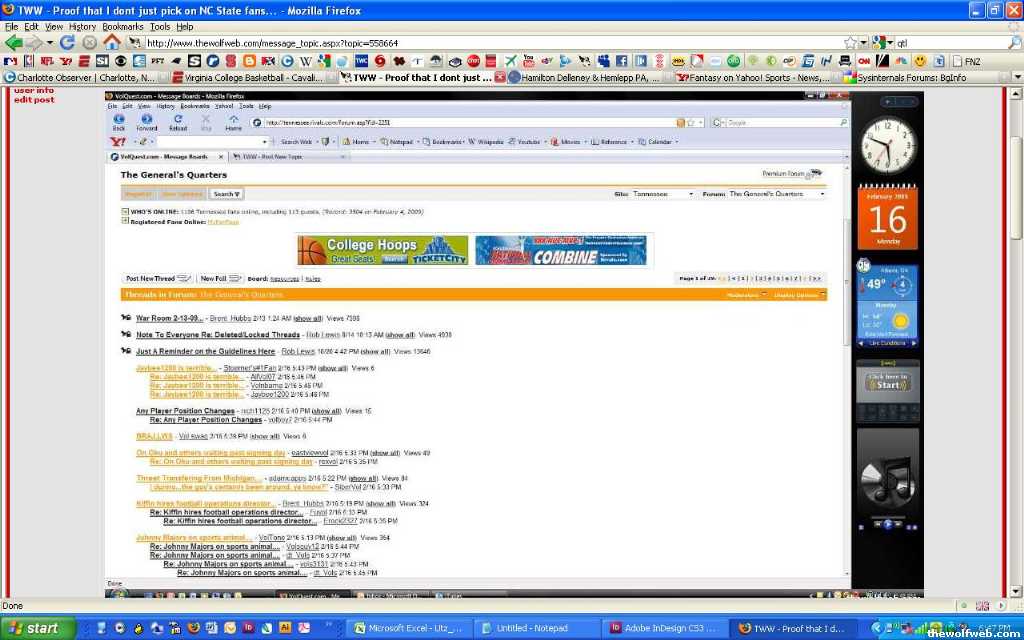Bookmark this page with the star icon
Screen dimensions: 1024x640
point(850,43)
